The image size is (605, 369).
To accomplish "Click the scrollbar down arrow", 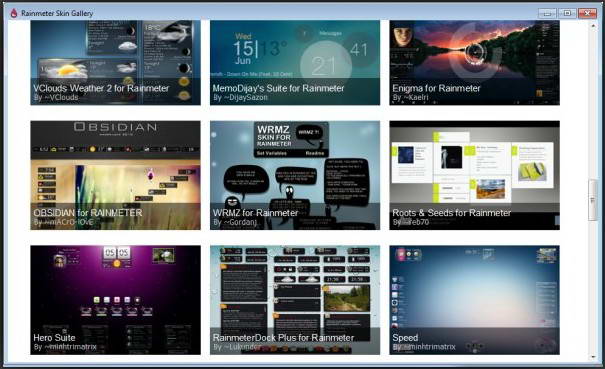I will (593, 357).
